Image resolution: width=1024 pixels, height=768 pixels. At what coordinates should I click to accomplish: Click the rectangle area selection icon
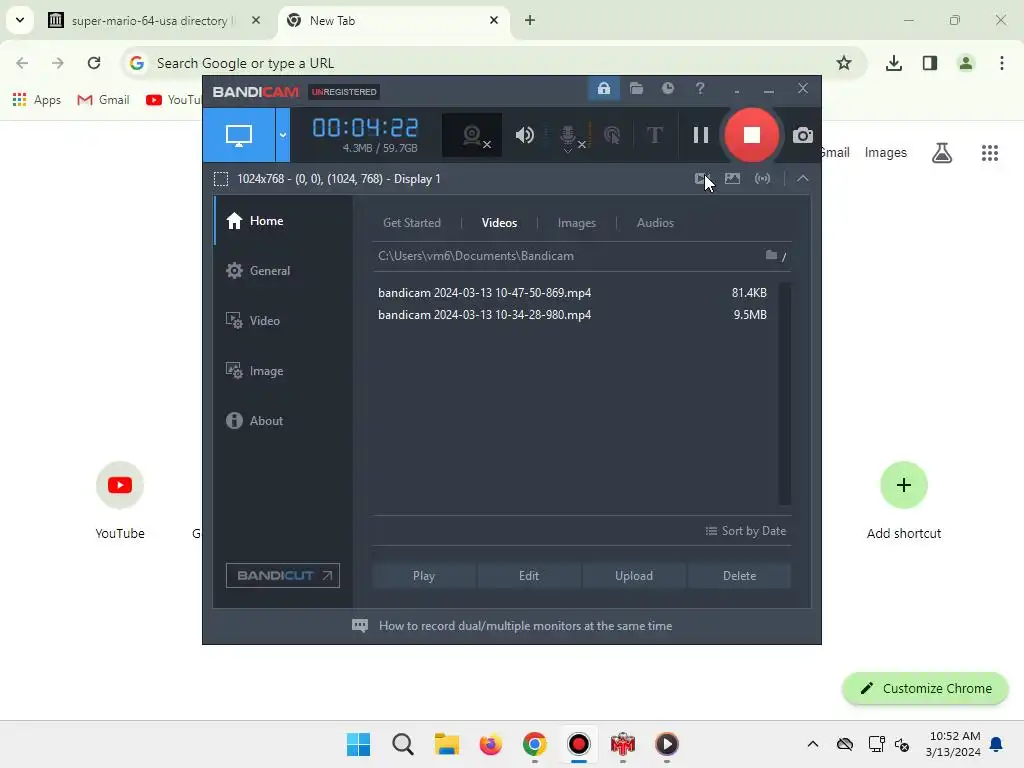(x=221, y=179)
